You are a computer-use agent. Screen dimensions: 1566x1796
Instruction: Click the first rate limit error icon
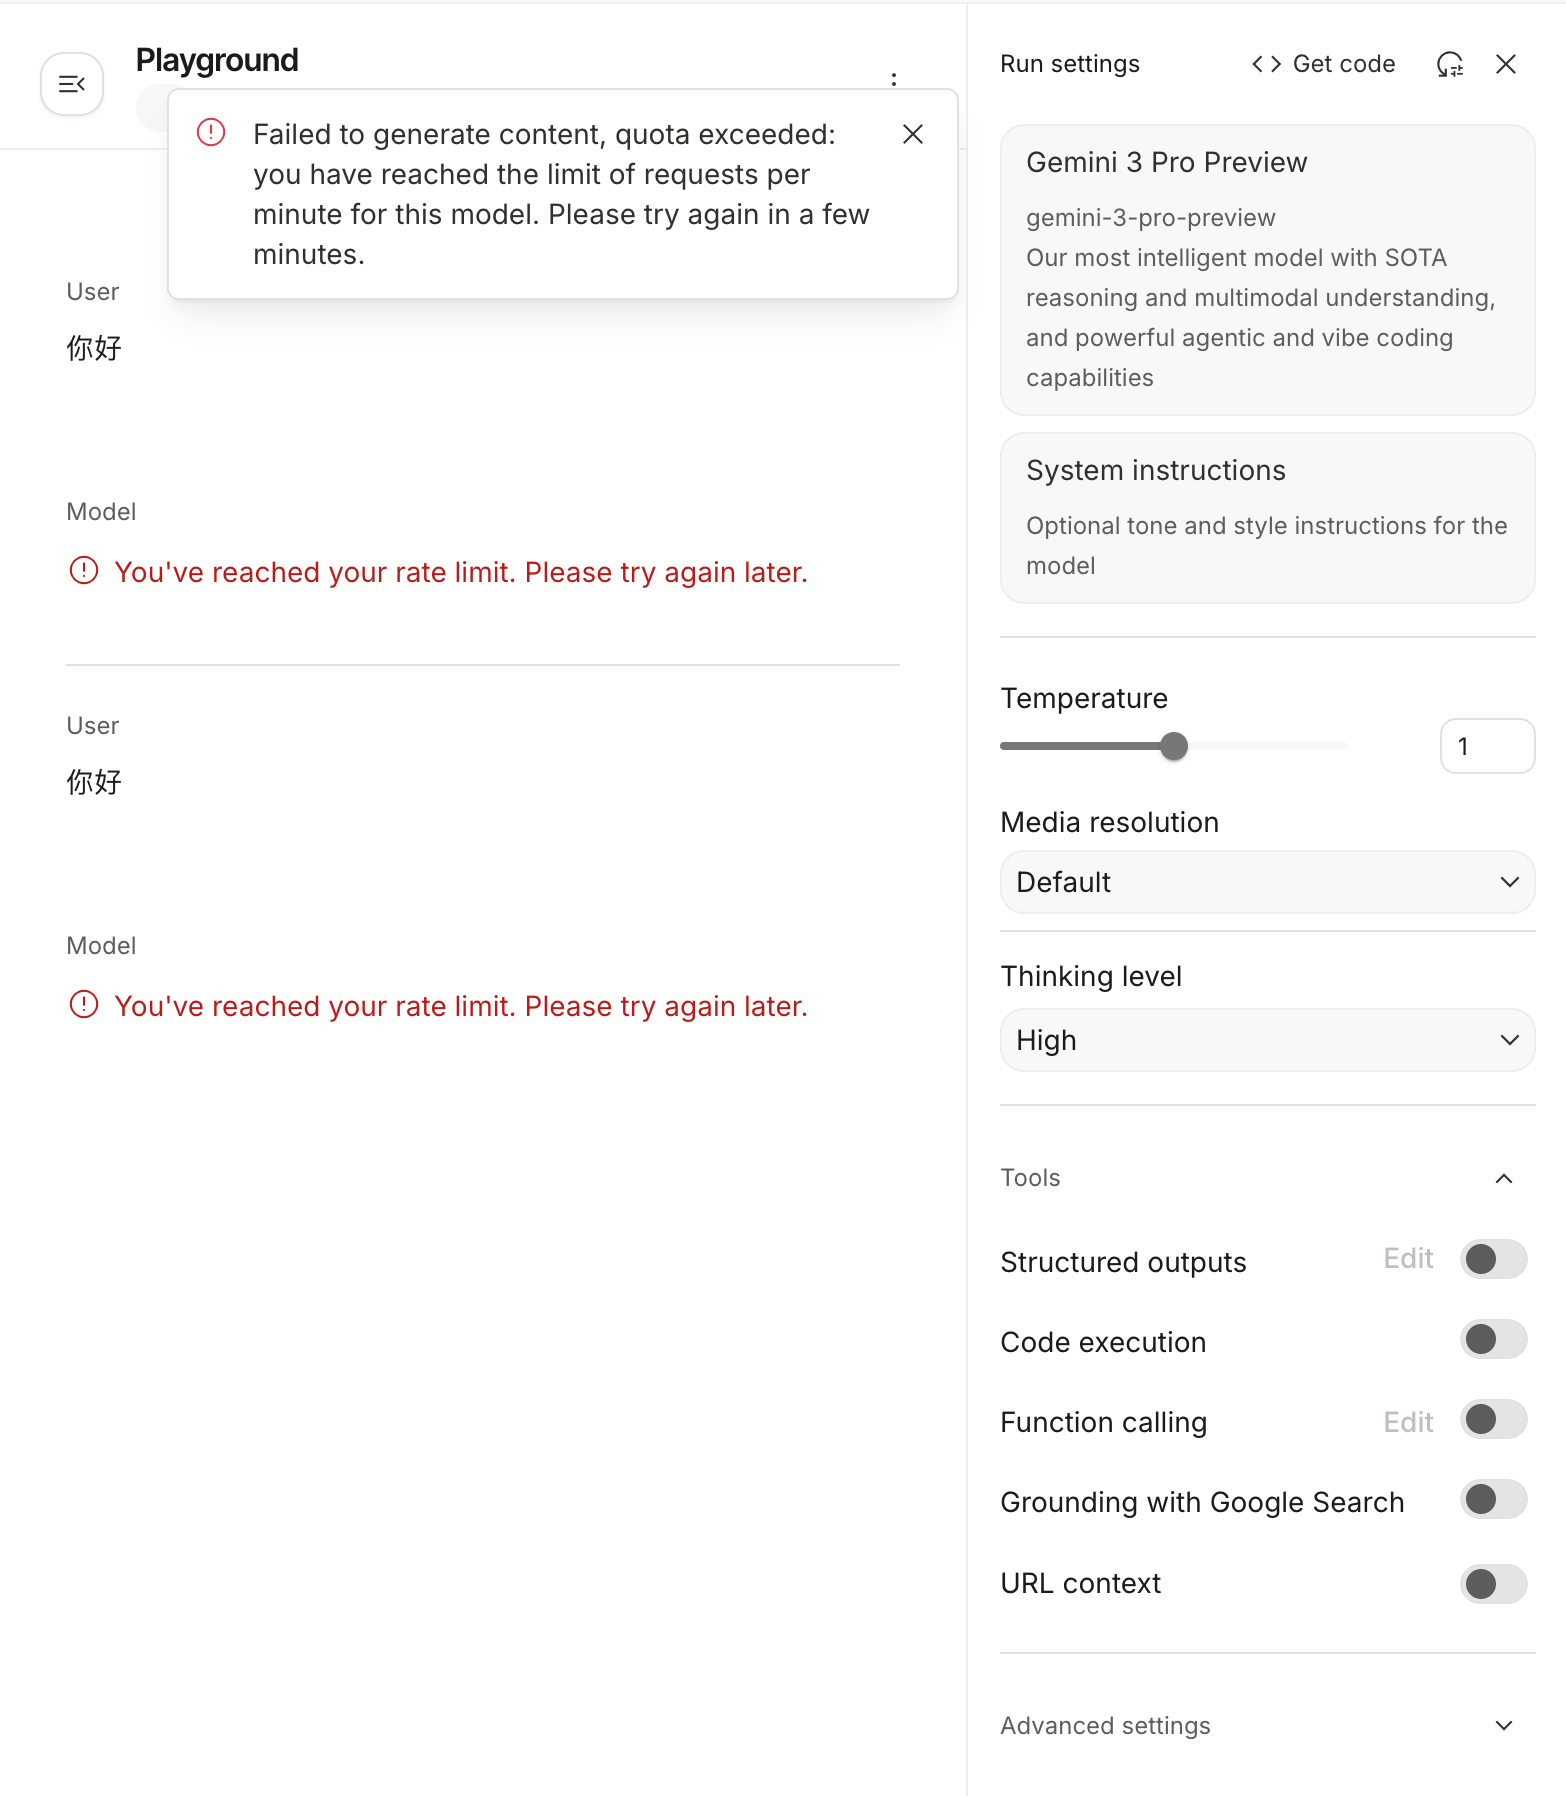tap(84, 571)
